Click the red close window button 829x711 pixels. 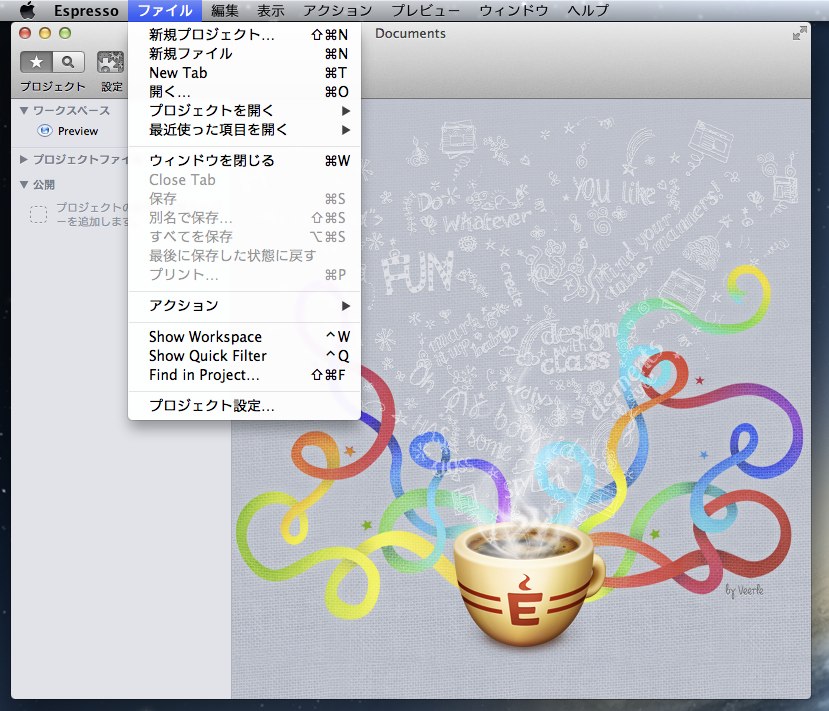25,33
